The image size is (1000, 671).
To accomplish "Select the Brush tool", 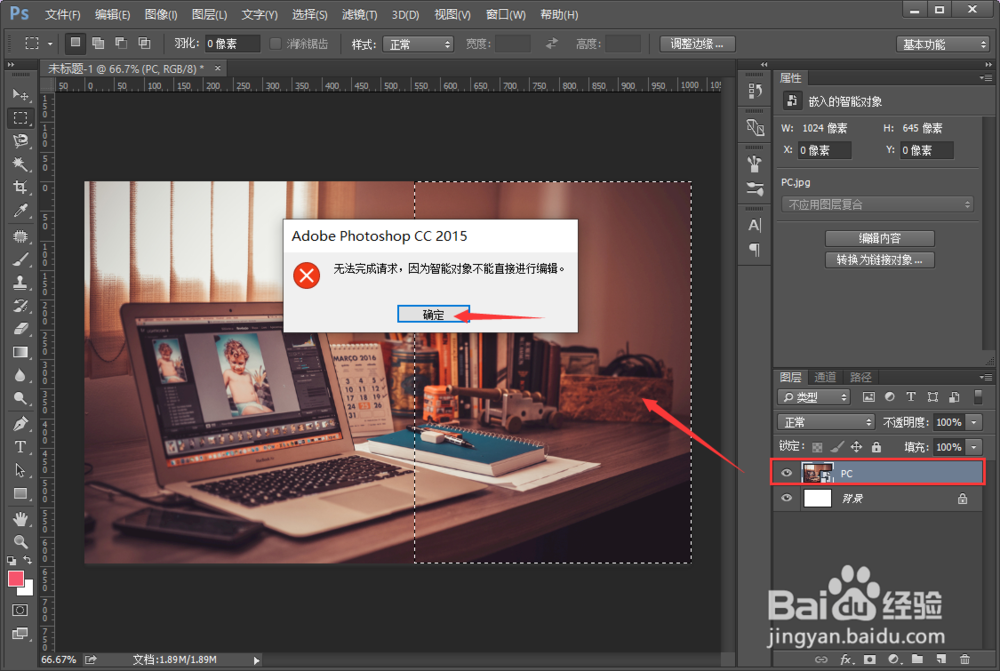I will coord(20,259).
